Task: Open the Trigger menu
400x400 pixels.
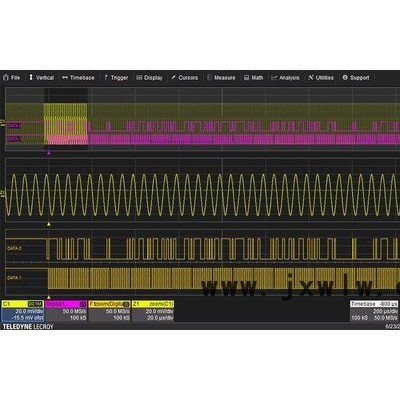Action: tap(116, 78)
